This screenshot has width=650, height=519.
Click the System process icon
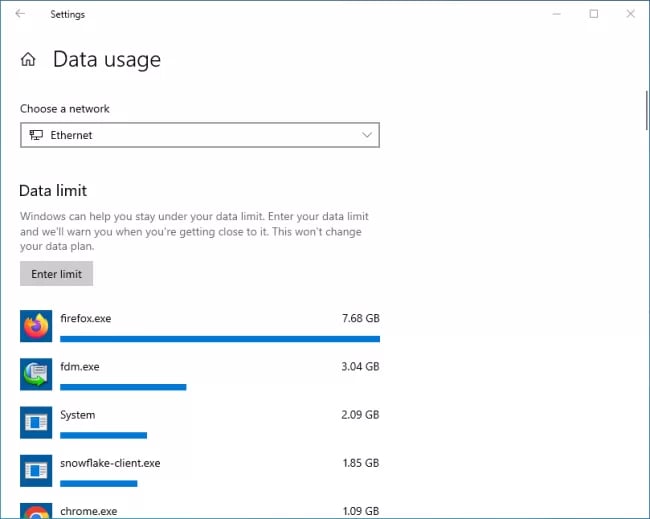(x=36, y=422)
